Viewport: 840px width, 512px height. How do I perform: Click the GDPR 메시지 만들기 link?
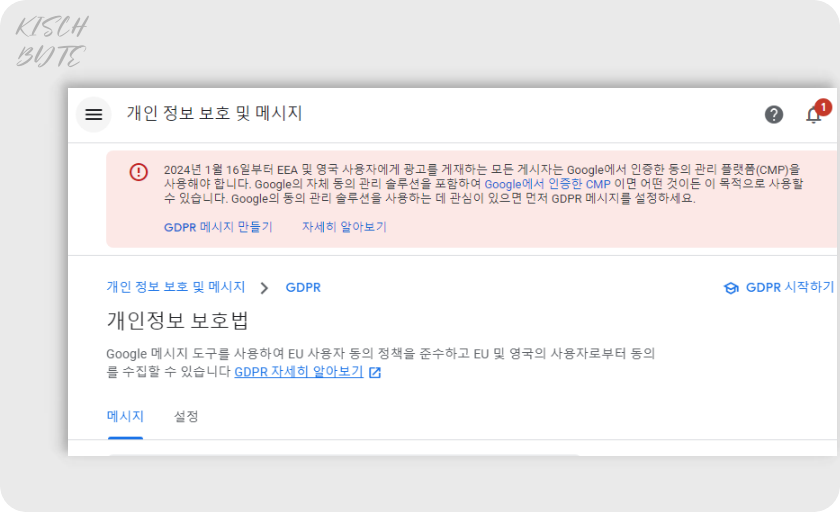coord(218,227)
